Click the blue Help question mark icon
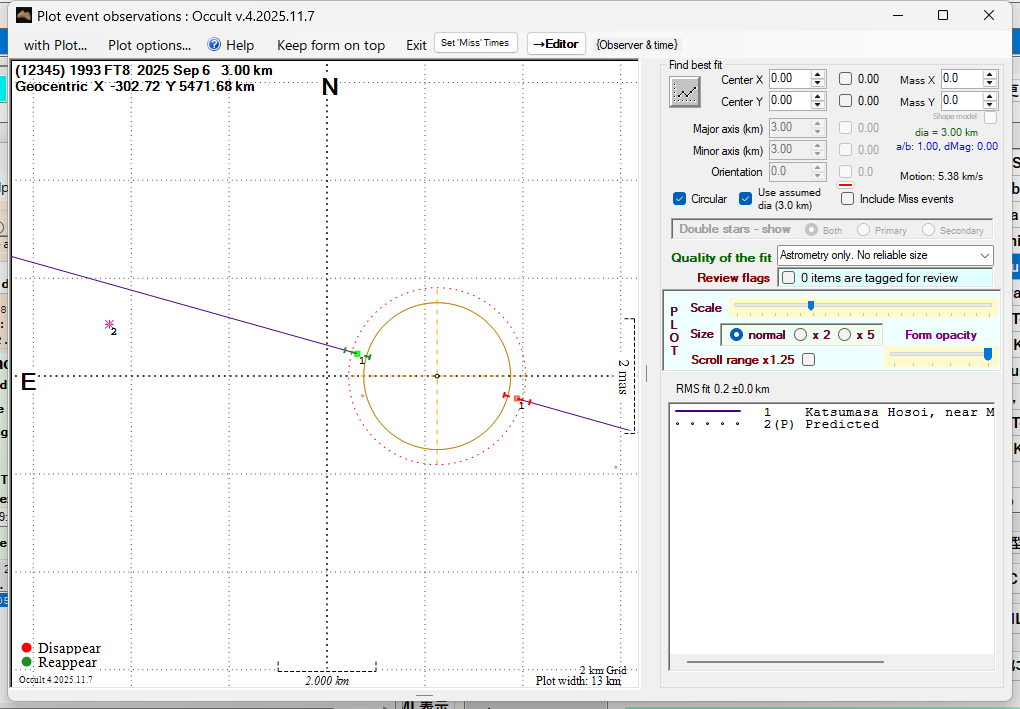The height and width of the screenshot is (709, 1020). point(213,45)
